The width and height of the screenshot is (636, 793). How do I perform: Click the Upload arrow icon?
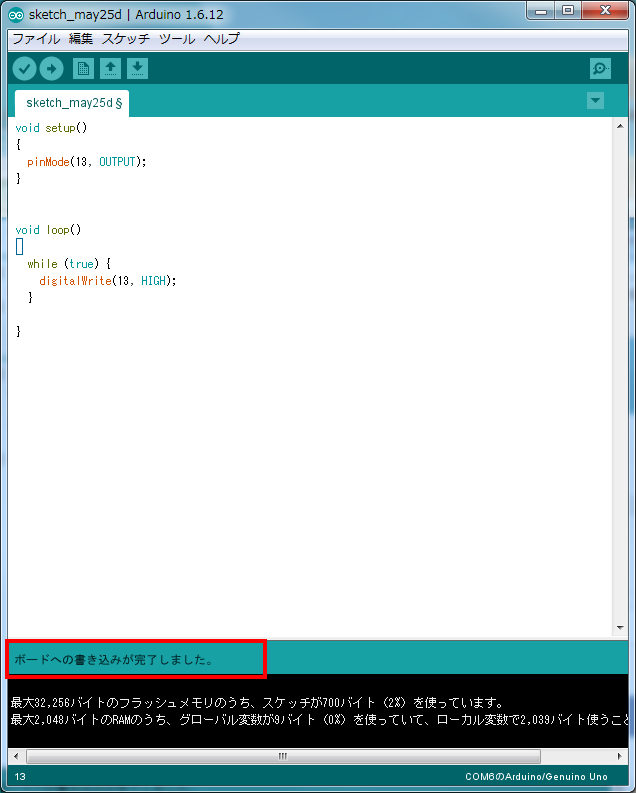tap(51, 69)
